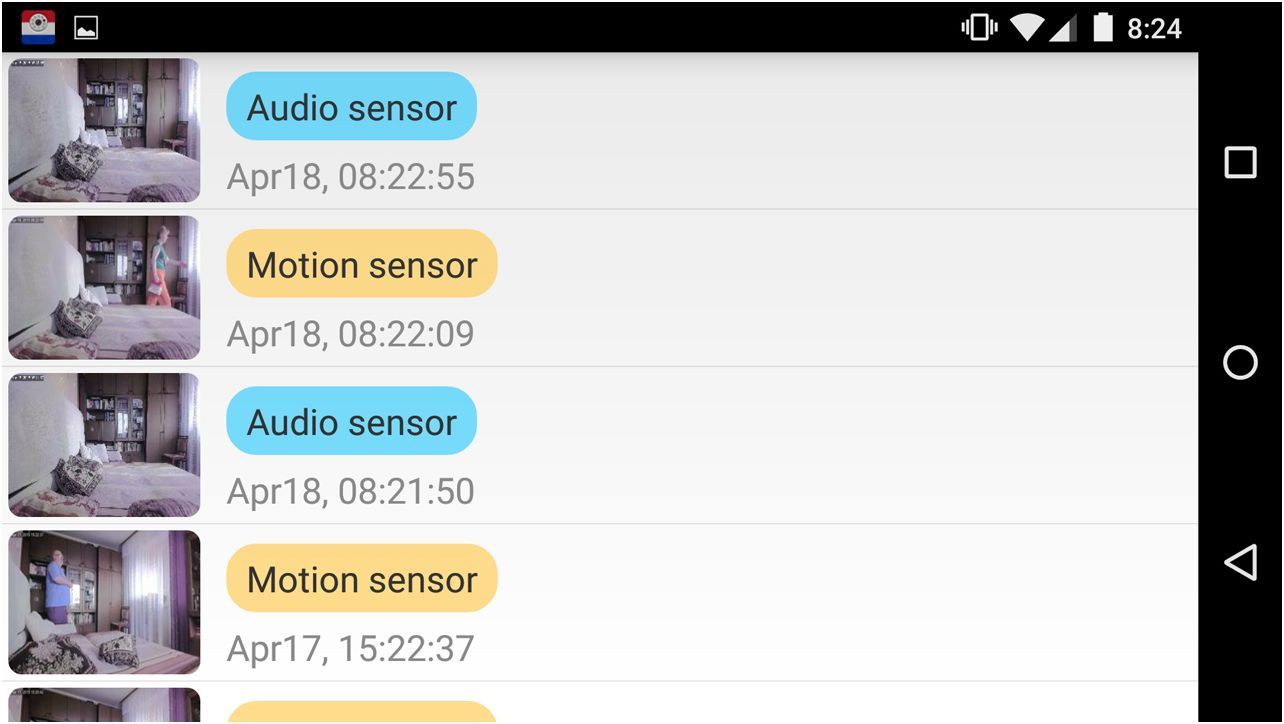This screenshot has width=1284, height=724.
Task: Select the Apr18, 08:22:09 timestamp text
Action: (350, 334)
